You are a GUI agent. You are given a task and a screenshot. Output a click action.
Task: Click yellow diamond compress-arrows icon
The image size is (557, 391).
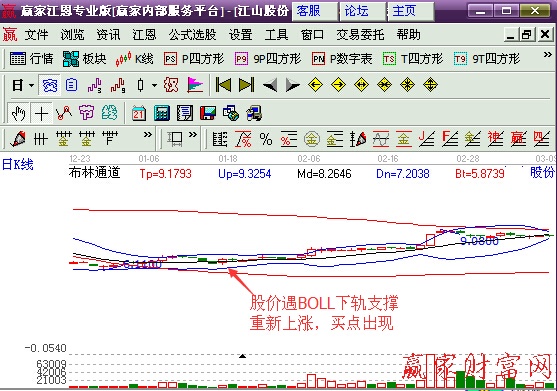(x=384, y=85)
